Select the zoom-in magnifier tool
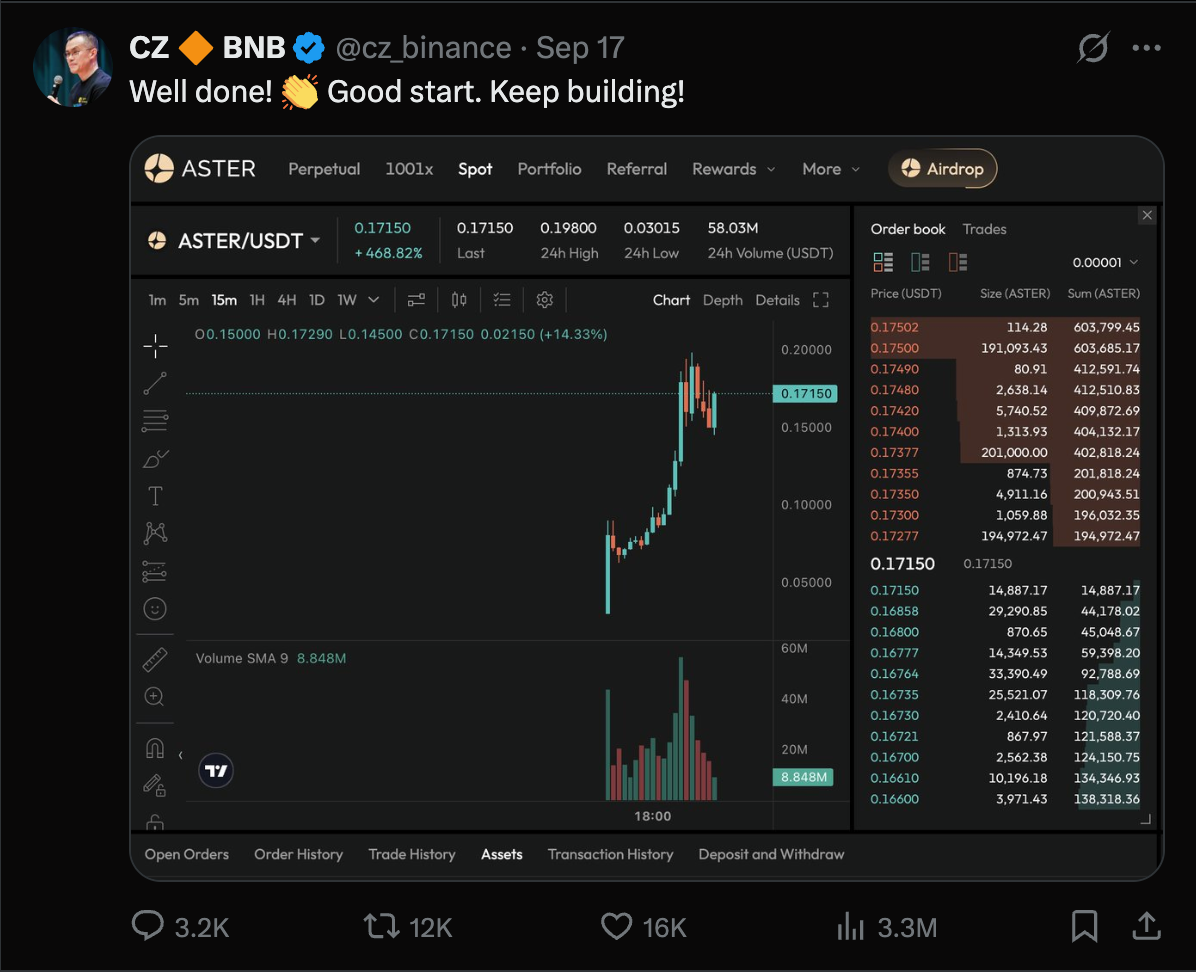This screenshot has width=1196, height=972. (x=155, y=696)
